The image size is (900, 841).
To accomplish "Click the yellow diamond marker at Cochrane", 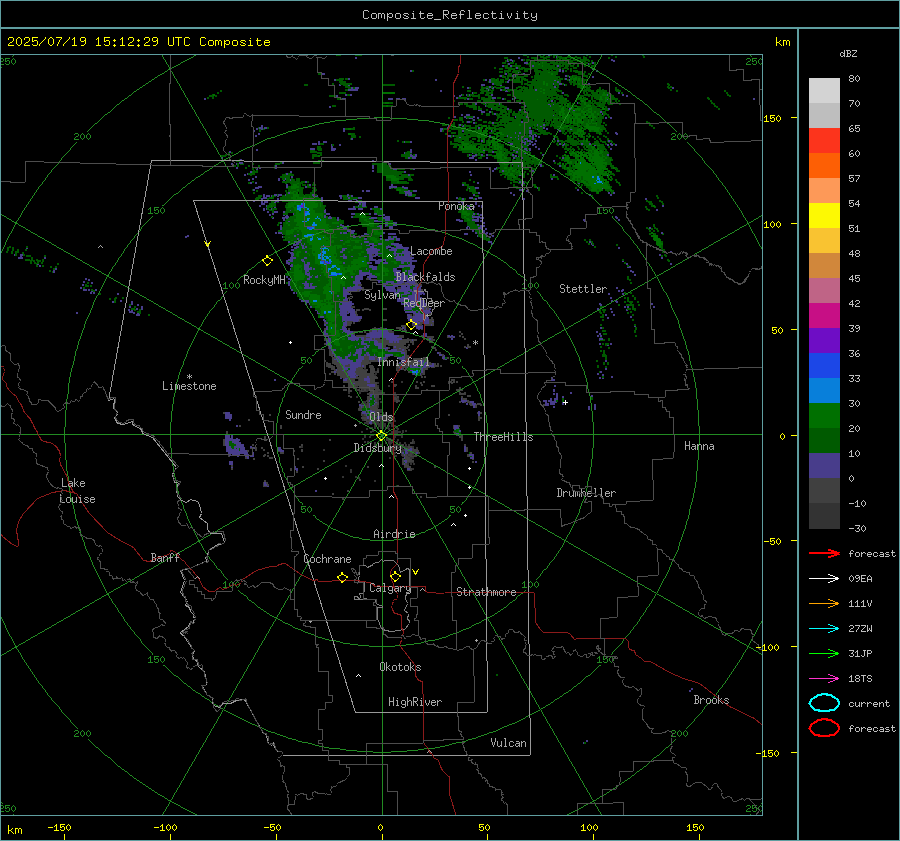I will click(342, 577).
